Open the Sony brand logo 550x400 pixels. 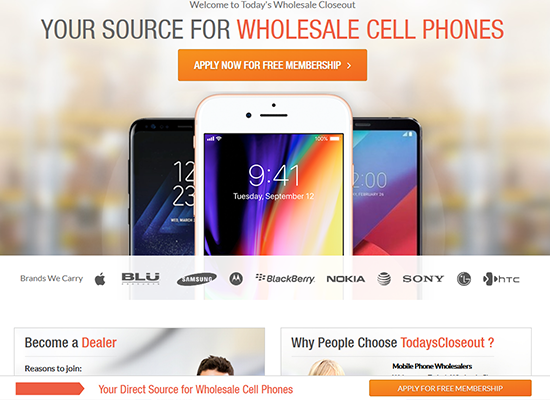pyautogui.click(x=423, y=279)
